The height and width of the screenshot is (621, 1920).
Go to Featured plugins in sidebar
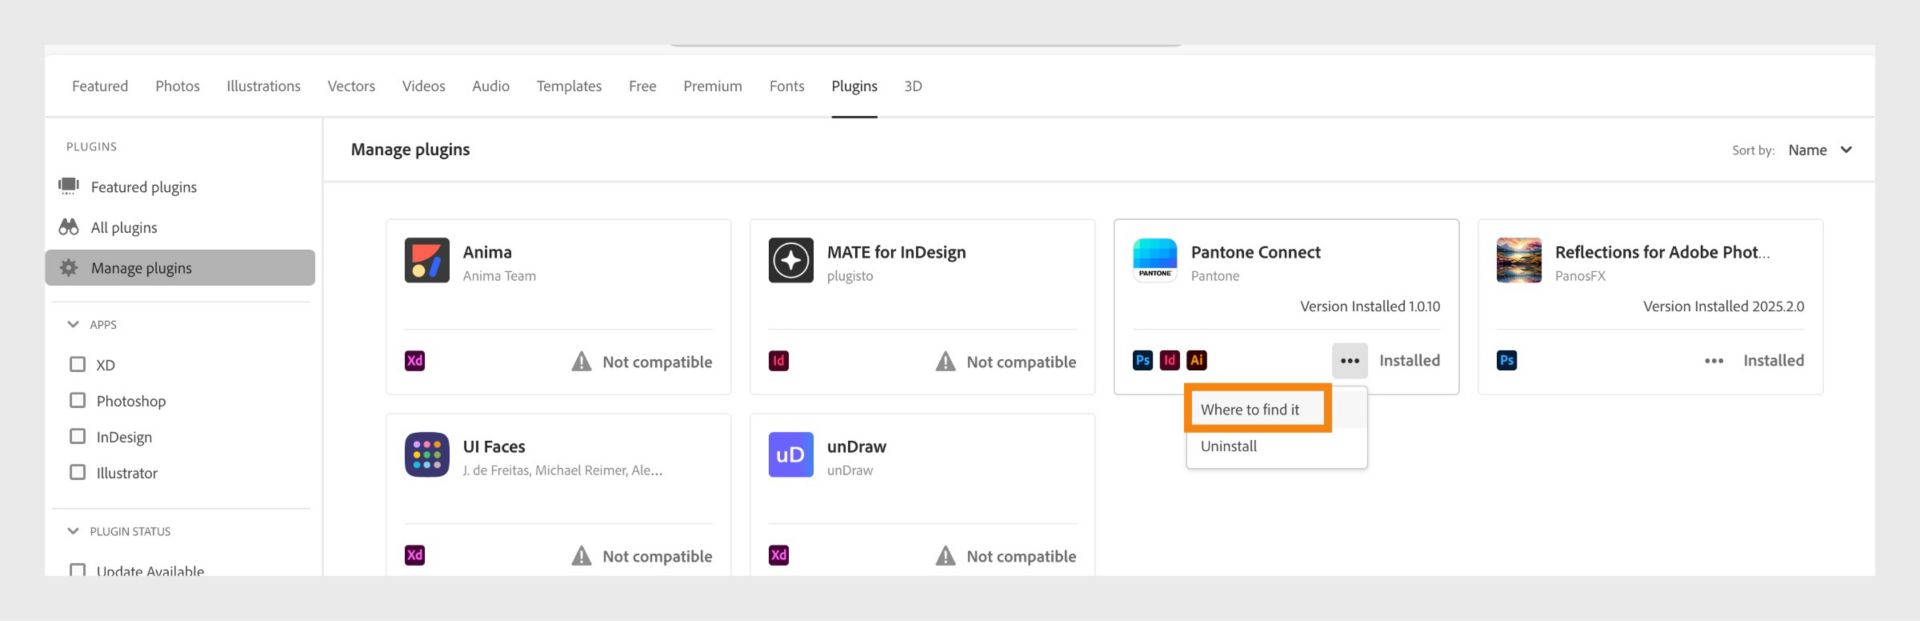pyautogui.click(x=143, y=187)
